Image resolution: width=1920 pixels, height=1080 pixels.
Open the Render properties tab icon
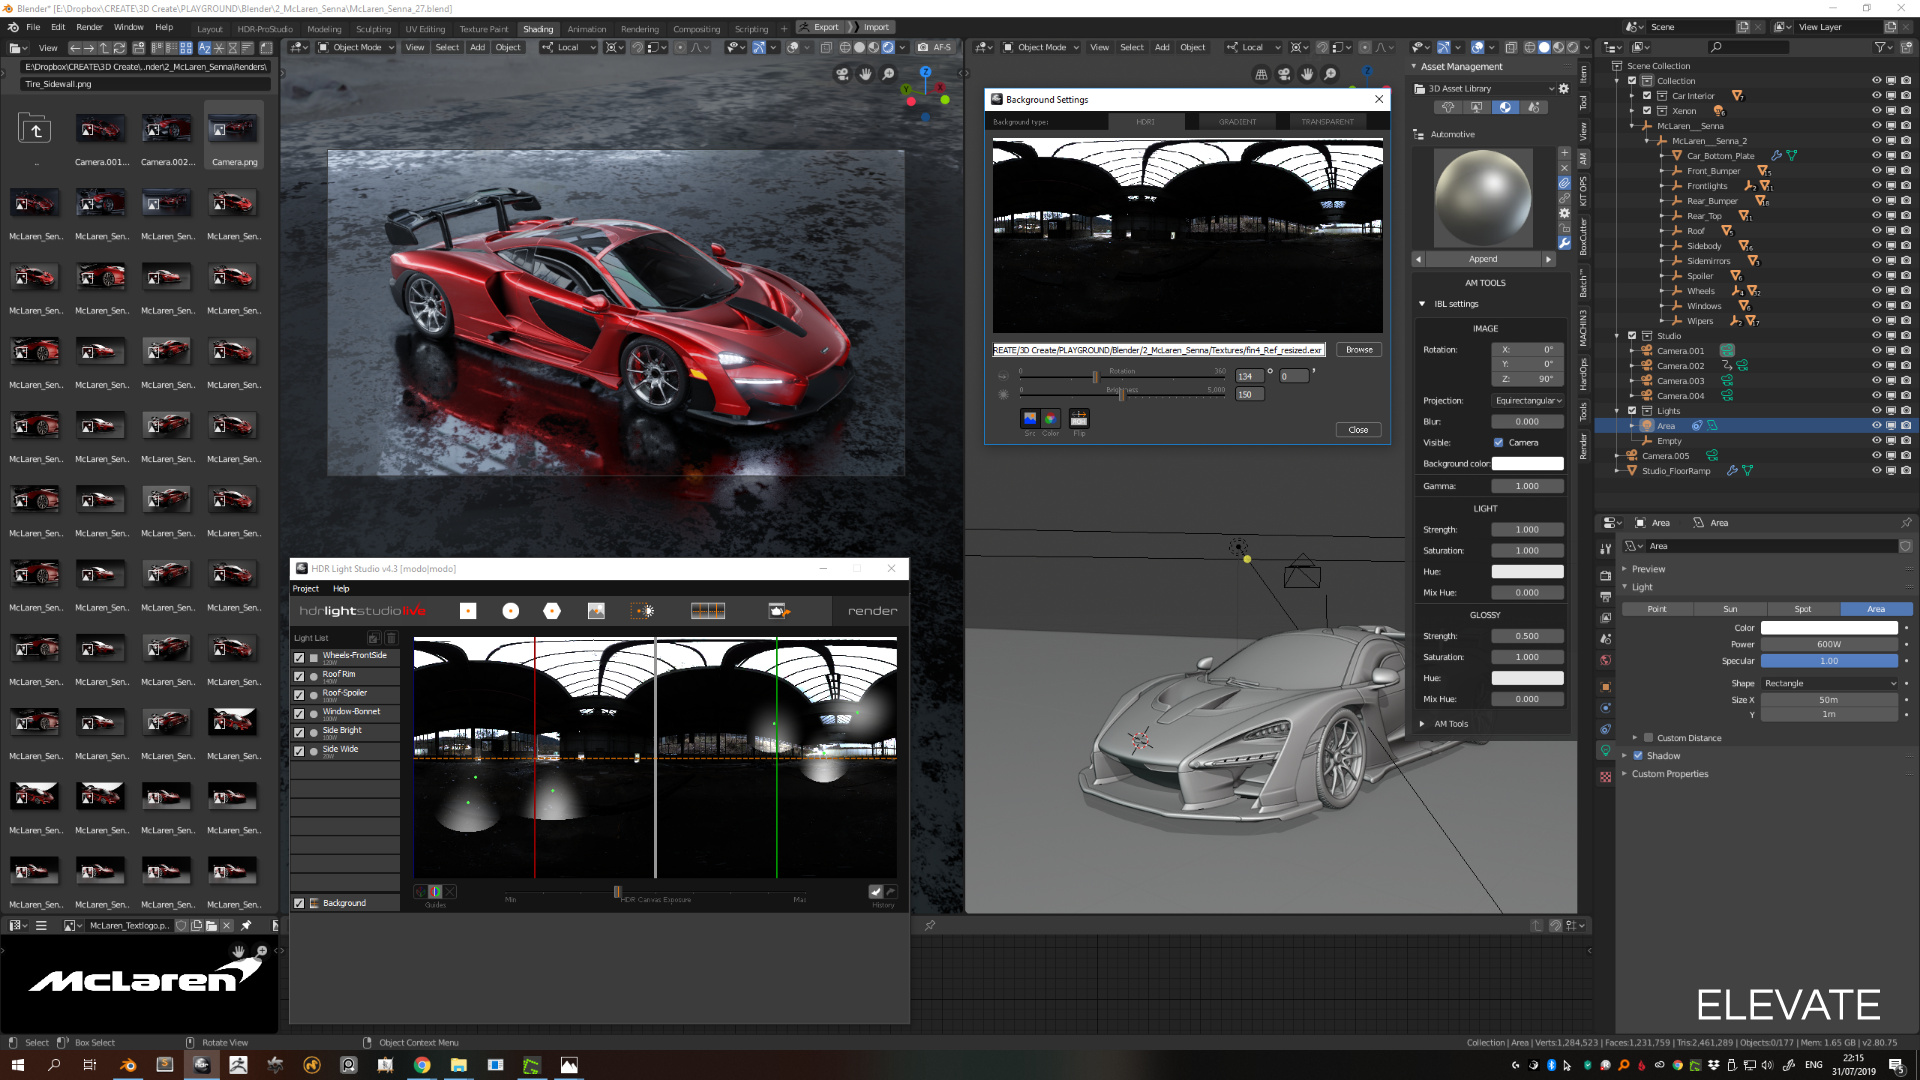1605,575
